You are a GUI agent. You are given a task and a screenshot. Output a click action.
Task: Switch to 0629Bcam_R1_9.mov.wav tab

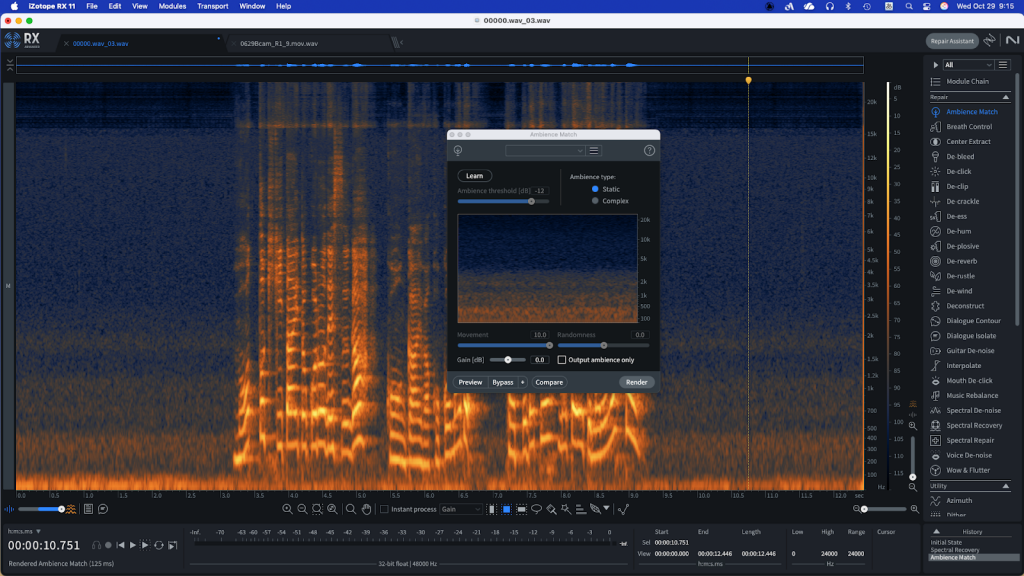pyautogui.click(x=279, y=44)
